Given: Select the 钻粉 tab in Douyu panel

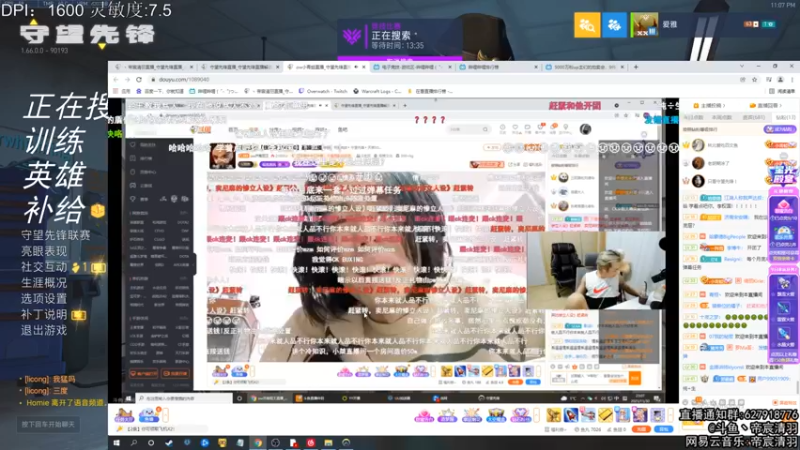Looking at the screenshot, I should [x=785, y=117].
